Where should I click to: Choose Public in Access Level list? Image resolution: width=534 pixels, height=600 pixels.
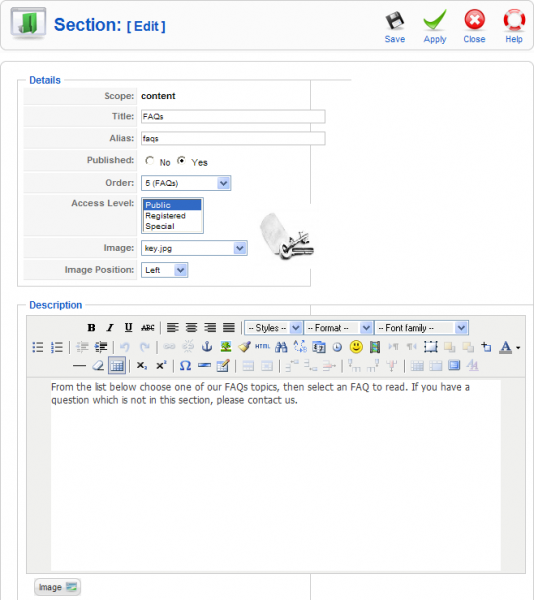pos(172,205)
